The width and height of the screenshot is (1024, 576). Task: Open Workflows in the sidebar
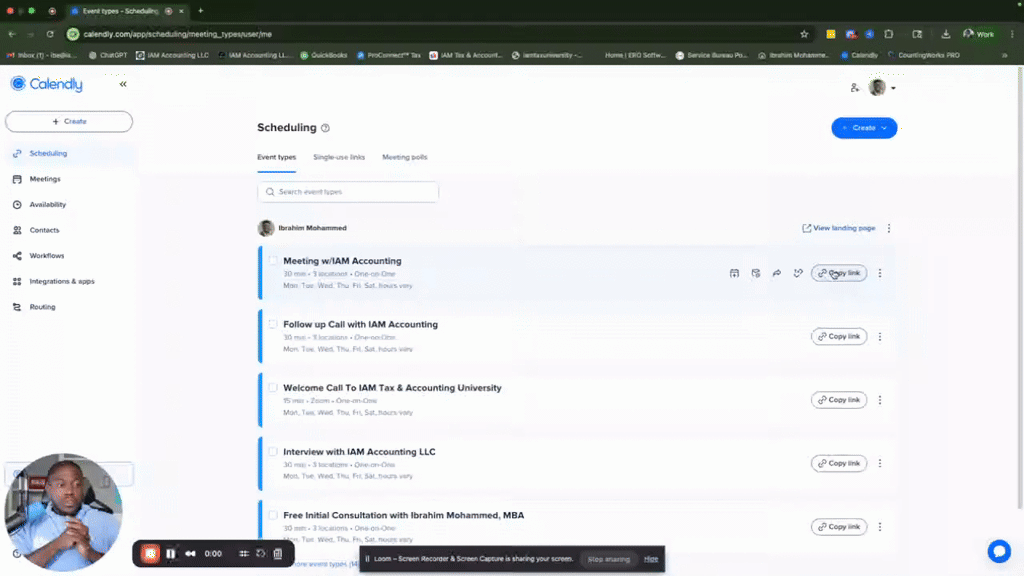(46, 255)
